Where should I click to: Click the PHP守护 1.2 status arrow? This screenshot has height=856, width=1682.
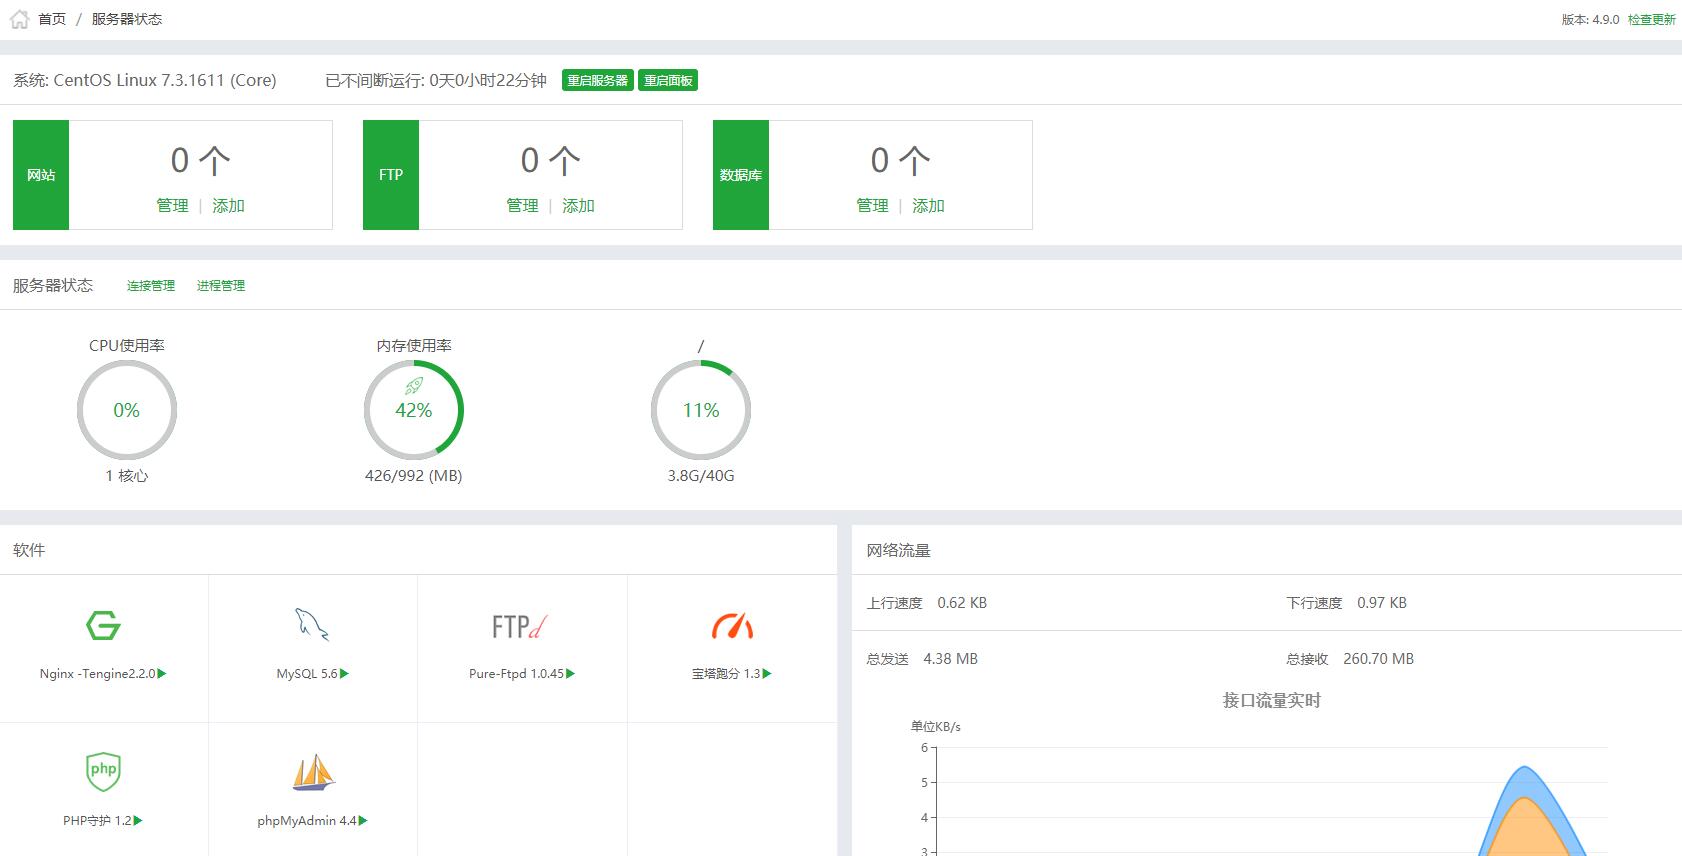(138, 821)
